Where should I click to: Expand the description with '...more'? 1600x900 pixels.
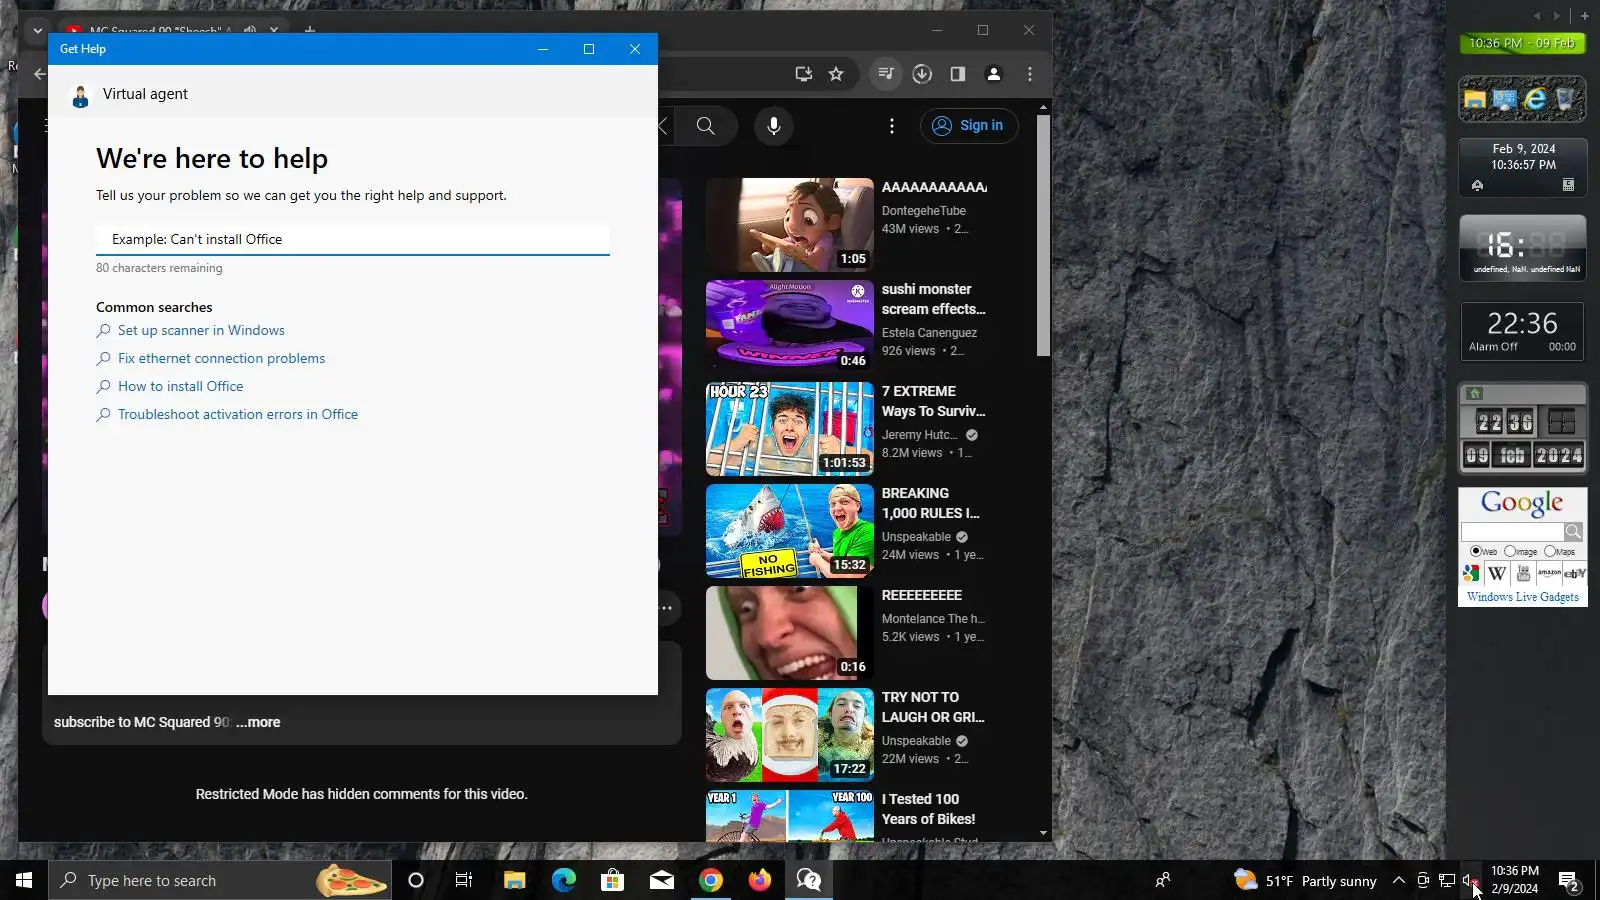click(x=258, y=722)
